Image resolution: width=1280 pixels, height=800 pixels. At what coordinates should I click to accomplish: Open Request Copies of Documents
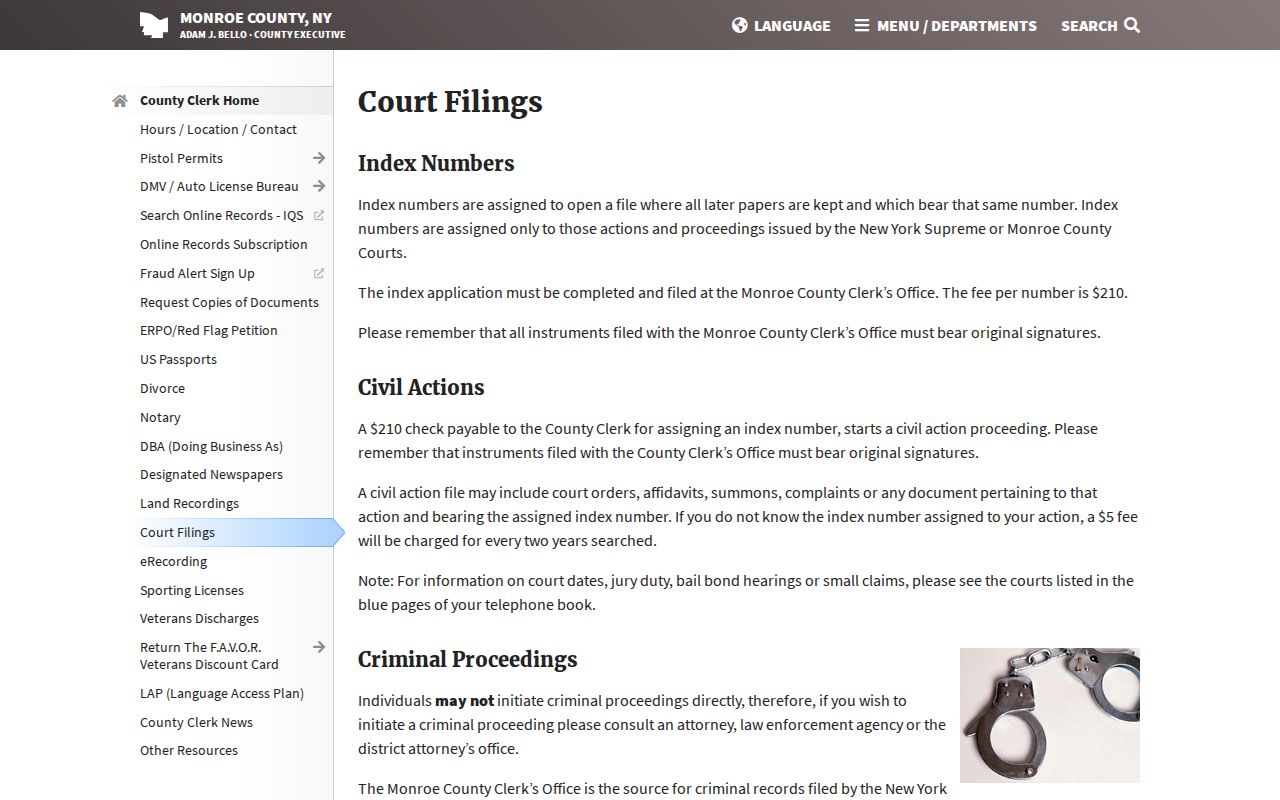(229, 303)
